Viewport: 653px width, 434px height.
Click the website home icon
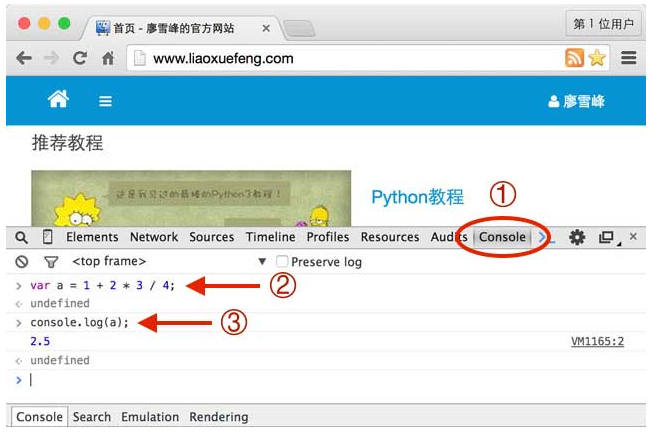[x=59, y=100]
